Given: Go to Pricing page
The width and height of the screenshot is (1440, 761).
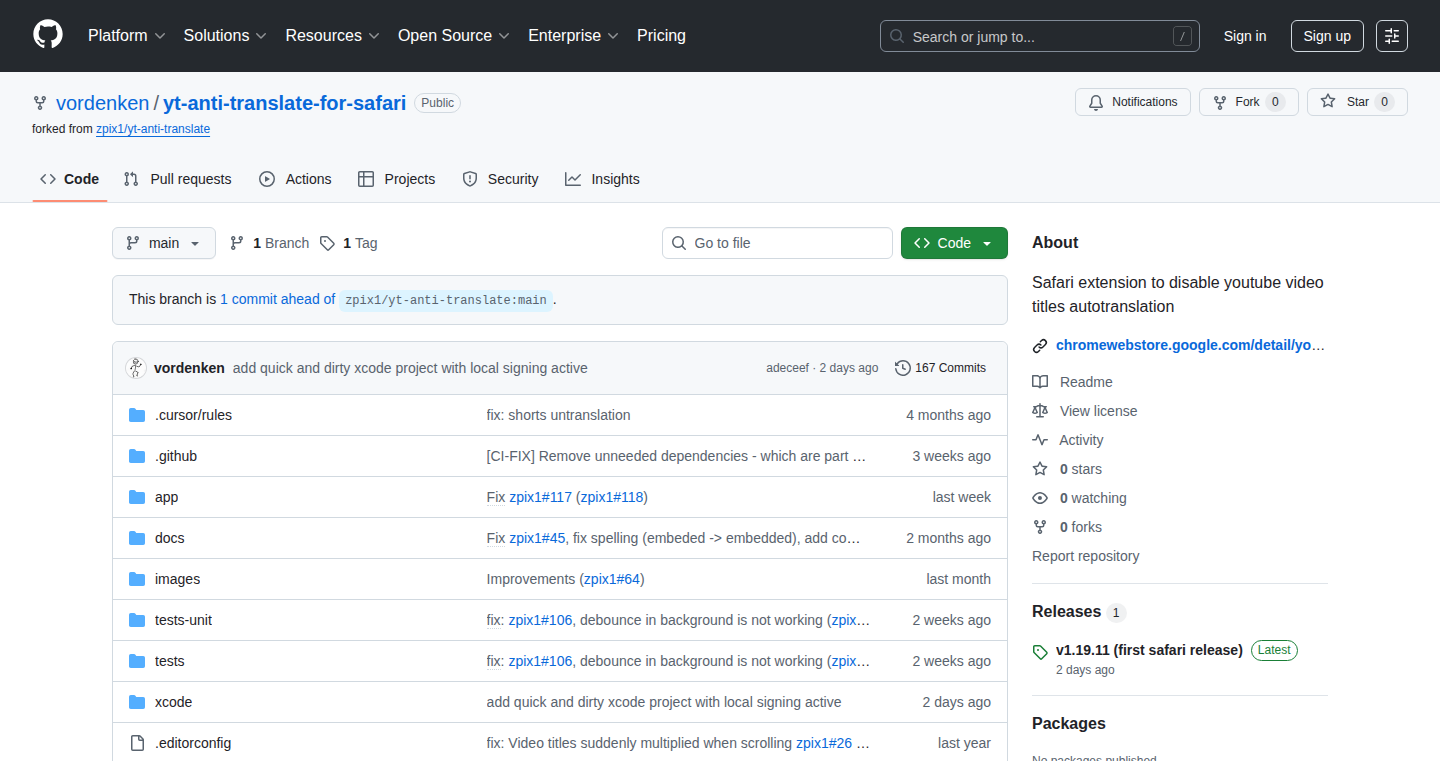Looking at the screenshot, I should (661, 36).
